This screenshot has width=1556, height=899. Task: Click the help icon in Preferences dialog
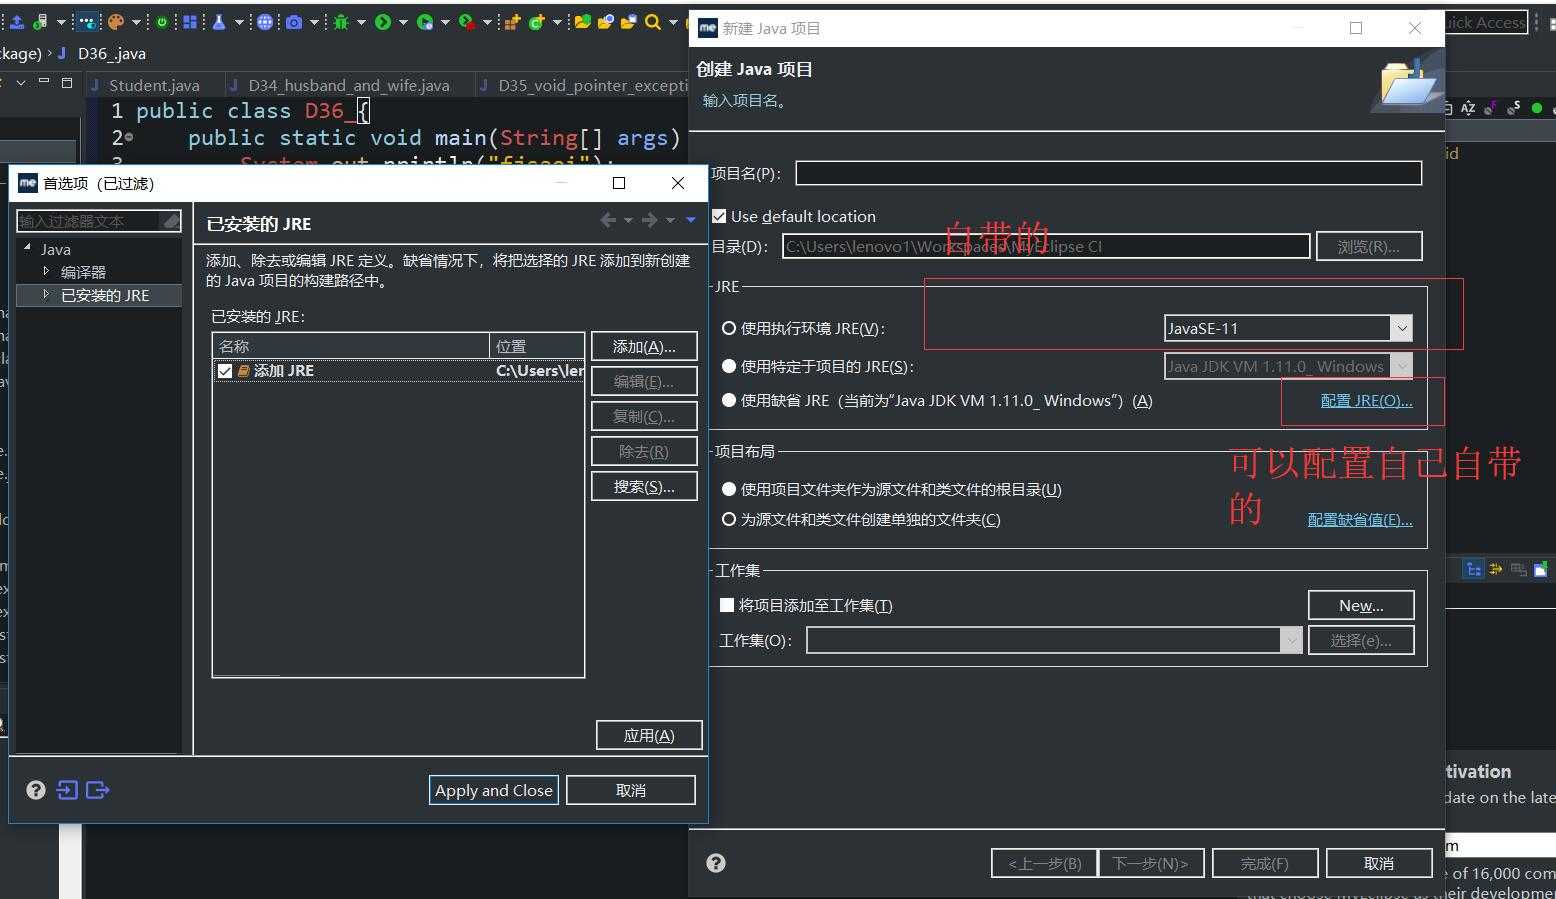(36, 790)
